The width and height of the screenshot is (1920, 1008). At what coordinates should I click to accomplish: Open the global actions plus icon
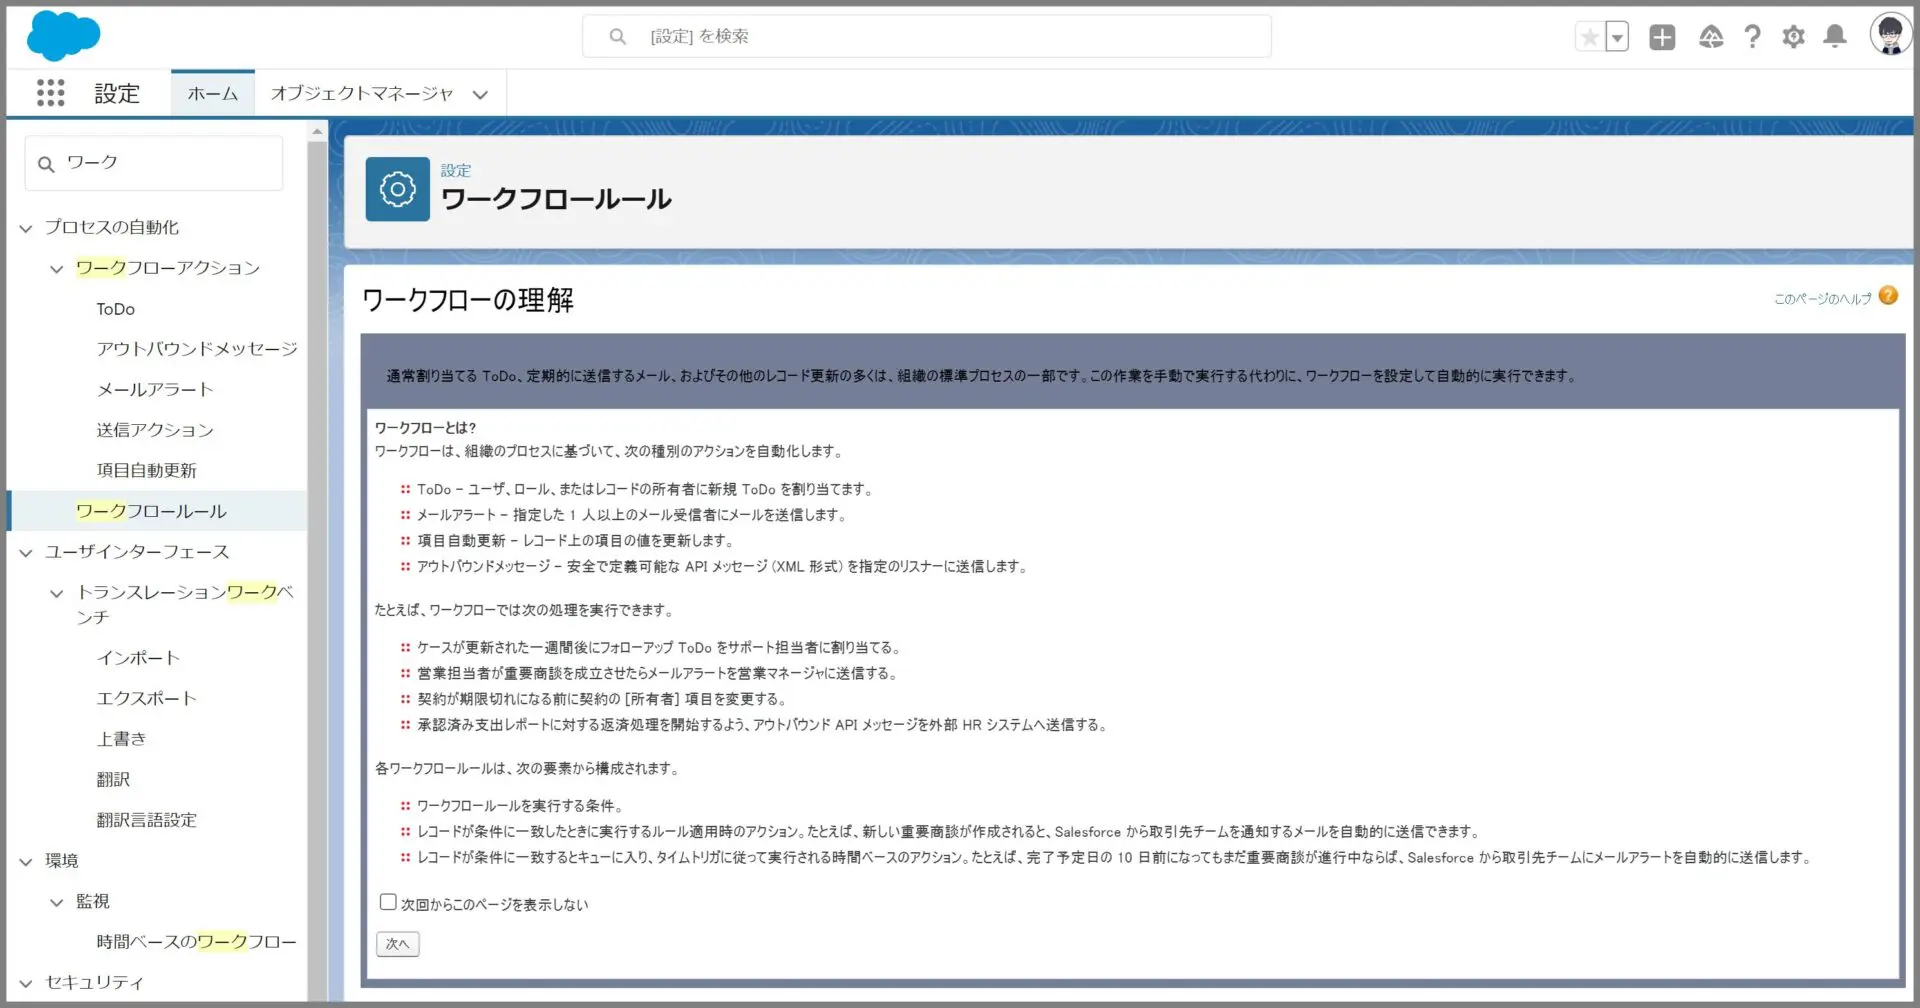point(1662,37)
